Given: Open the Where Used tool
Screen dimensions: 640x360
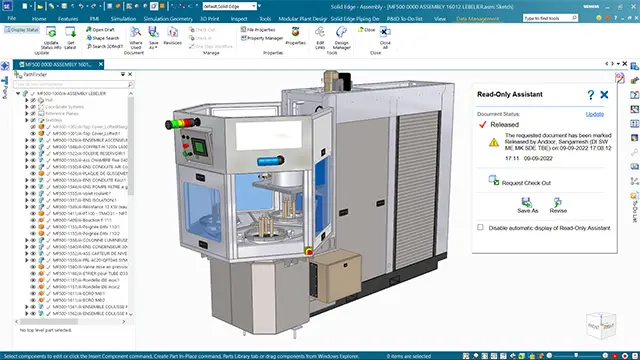Looking at the screenshot, I should point(136,38).
